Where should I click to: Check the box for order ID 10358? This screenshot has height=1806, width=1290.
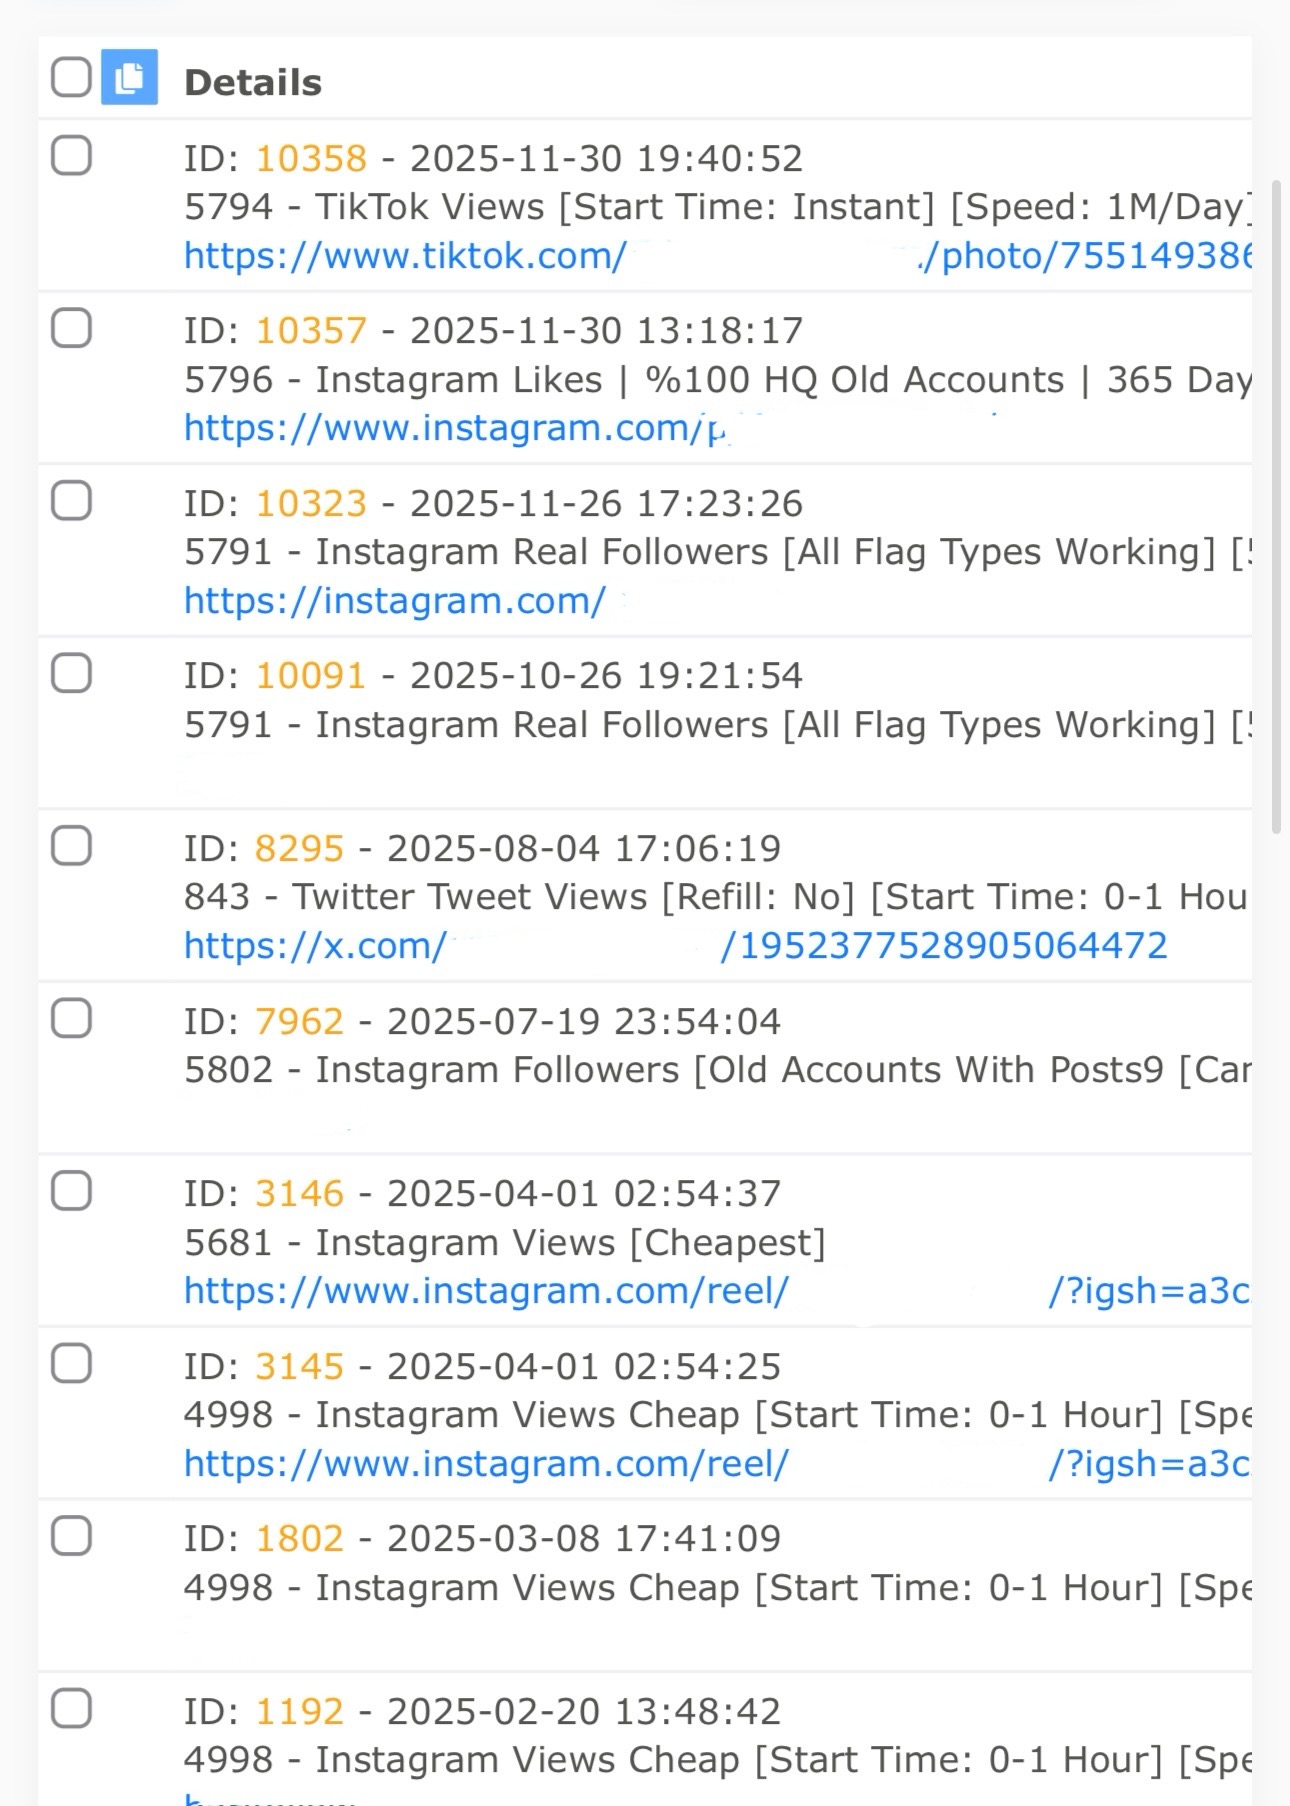(71, 156)
